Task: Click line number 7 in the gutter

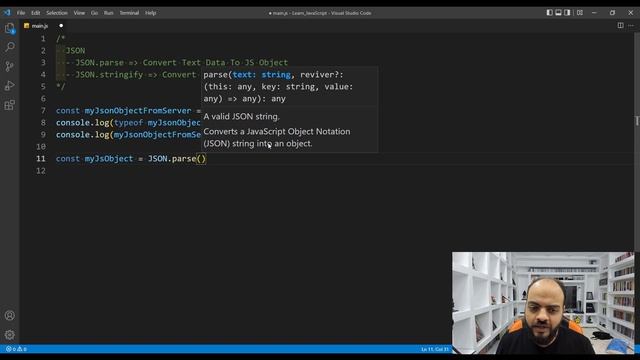Action: (43, 111)
